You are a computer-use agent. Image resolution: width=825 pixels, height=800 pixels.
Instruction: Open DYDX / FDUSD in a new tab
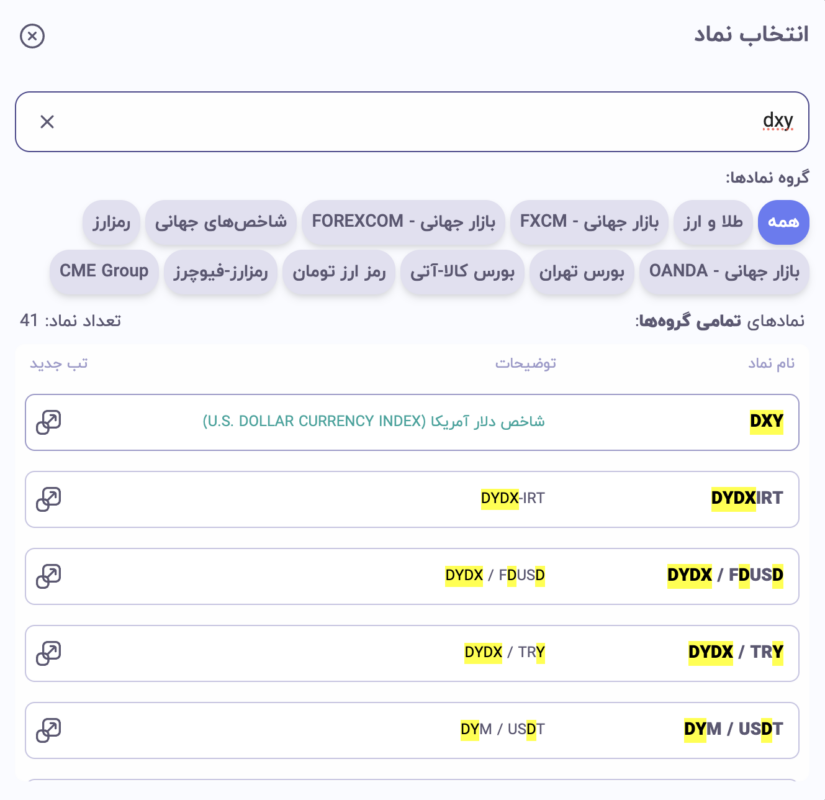48,575
